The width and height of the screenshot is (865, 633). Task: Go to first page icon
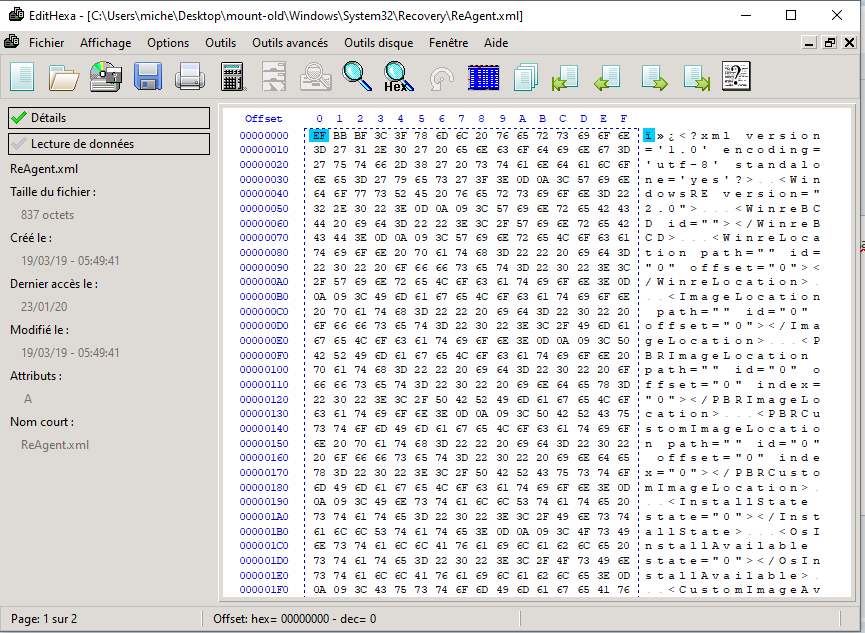coord(565,77)
